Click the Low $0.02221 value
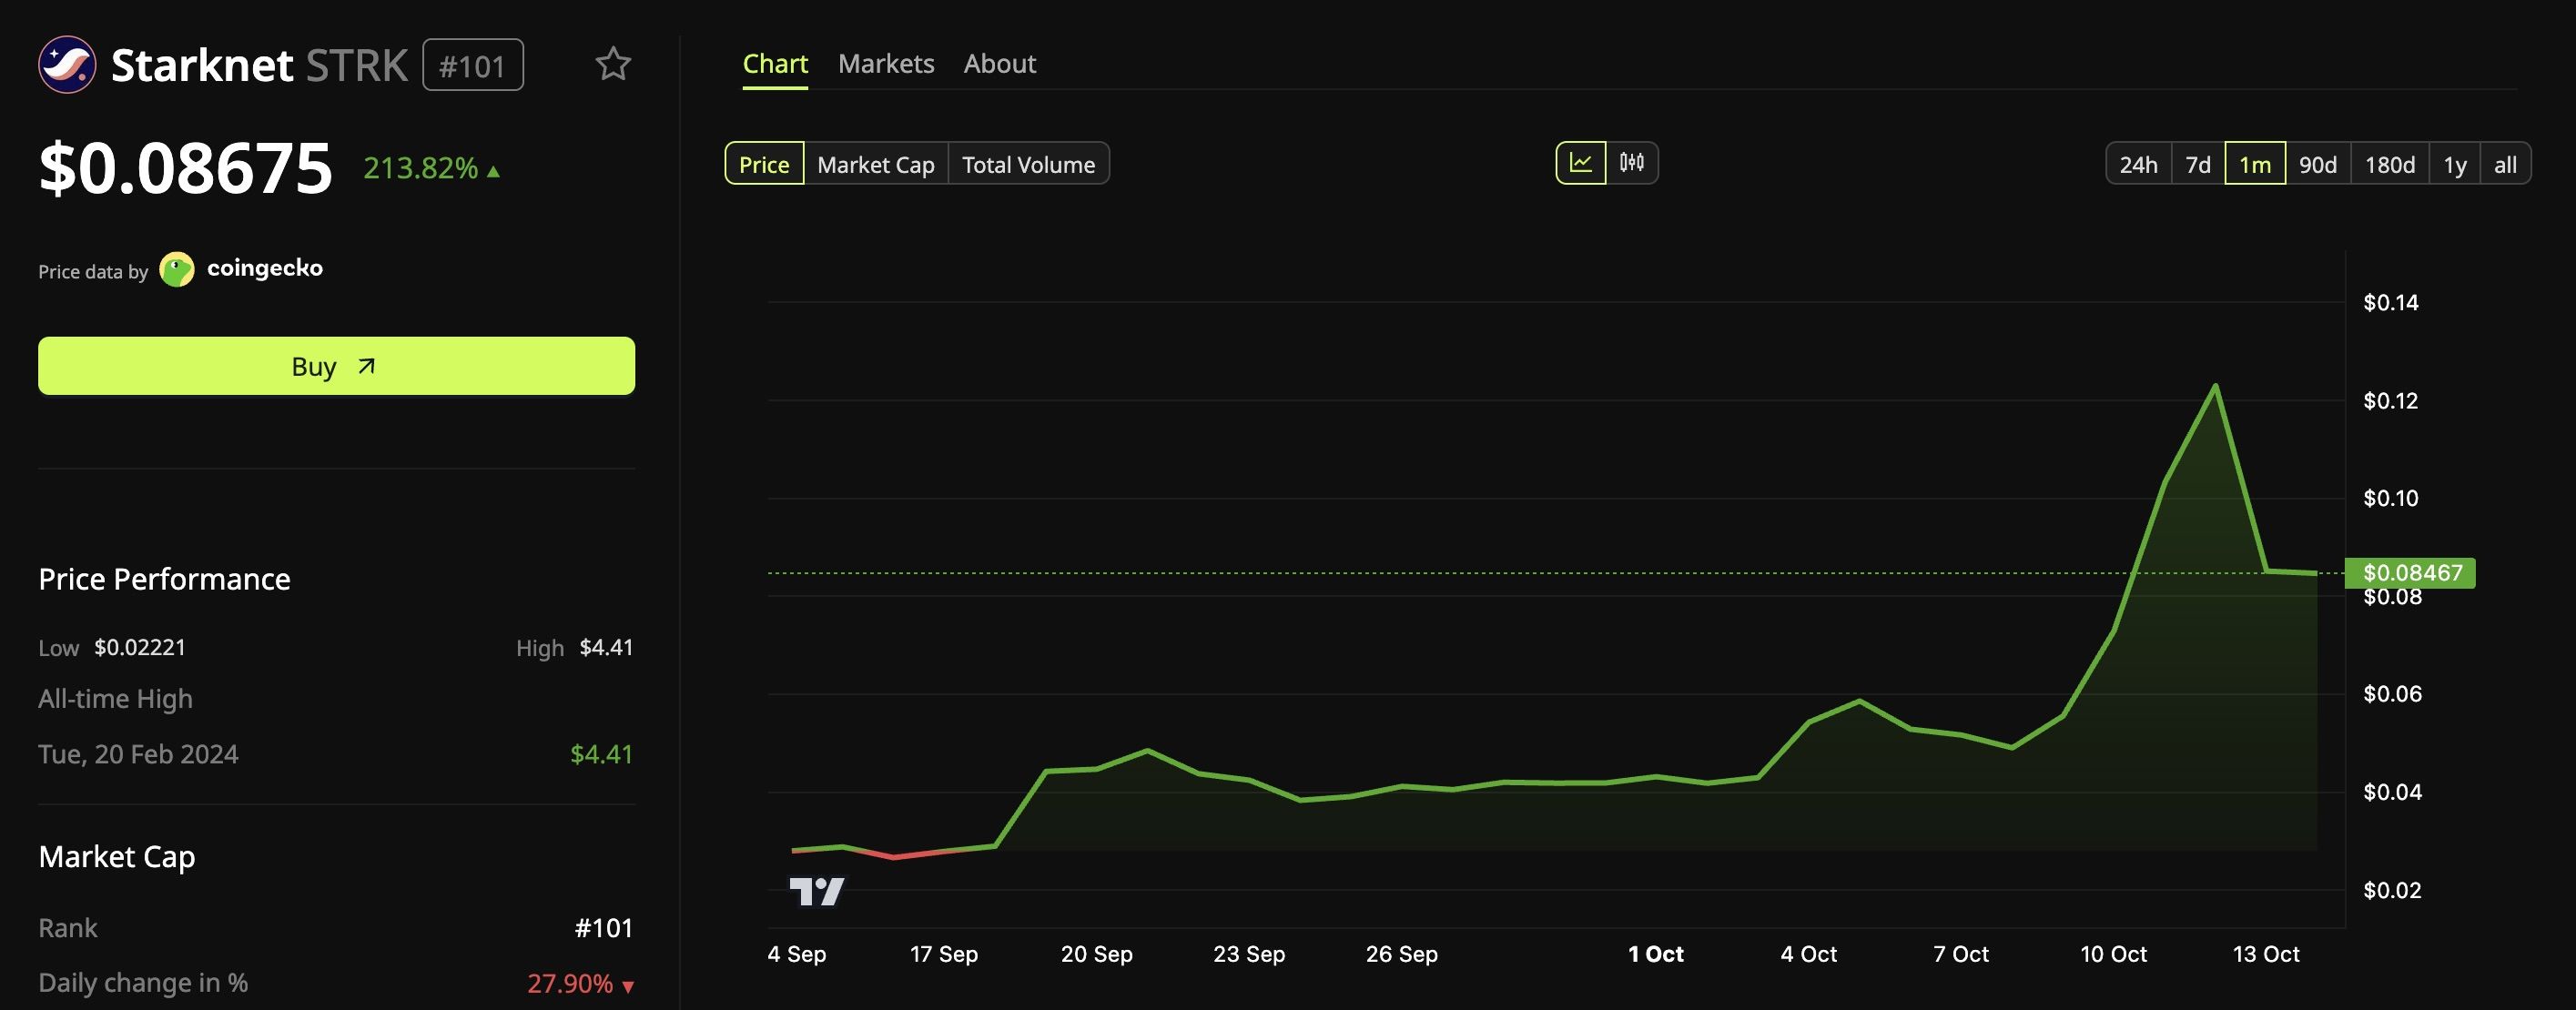 pos(140,647)
